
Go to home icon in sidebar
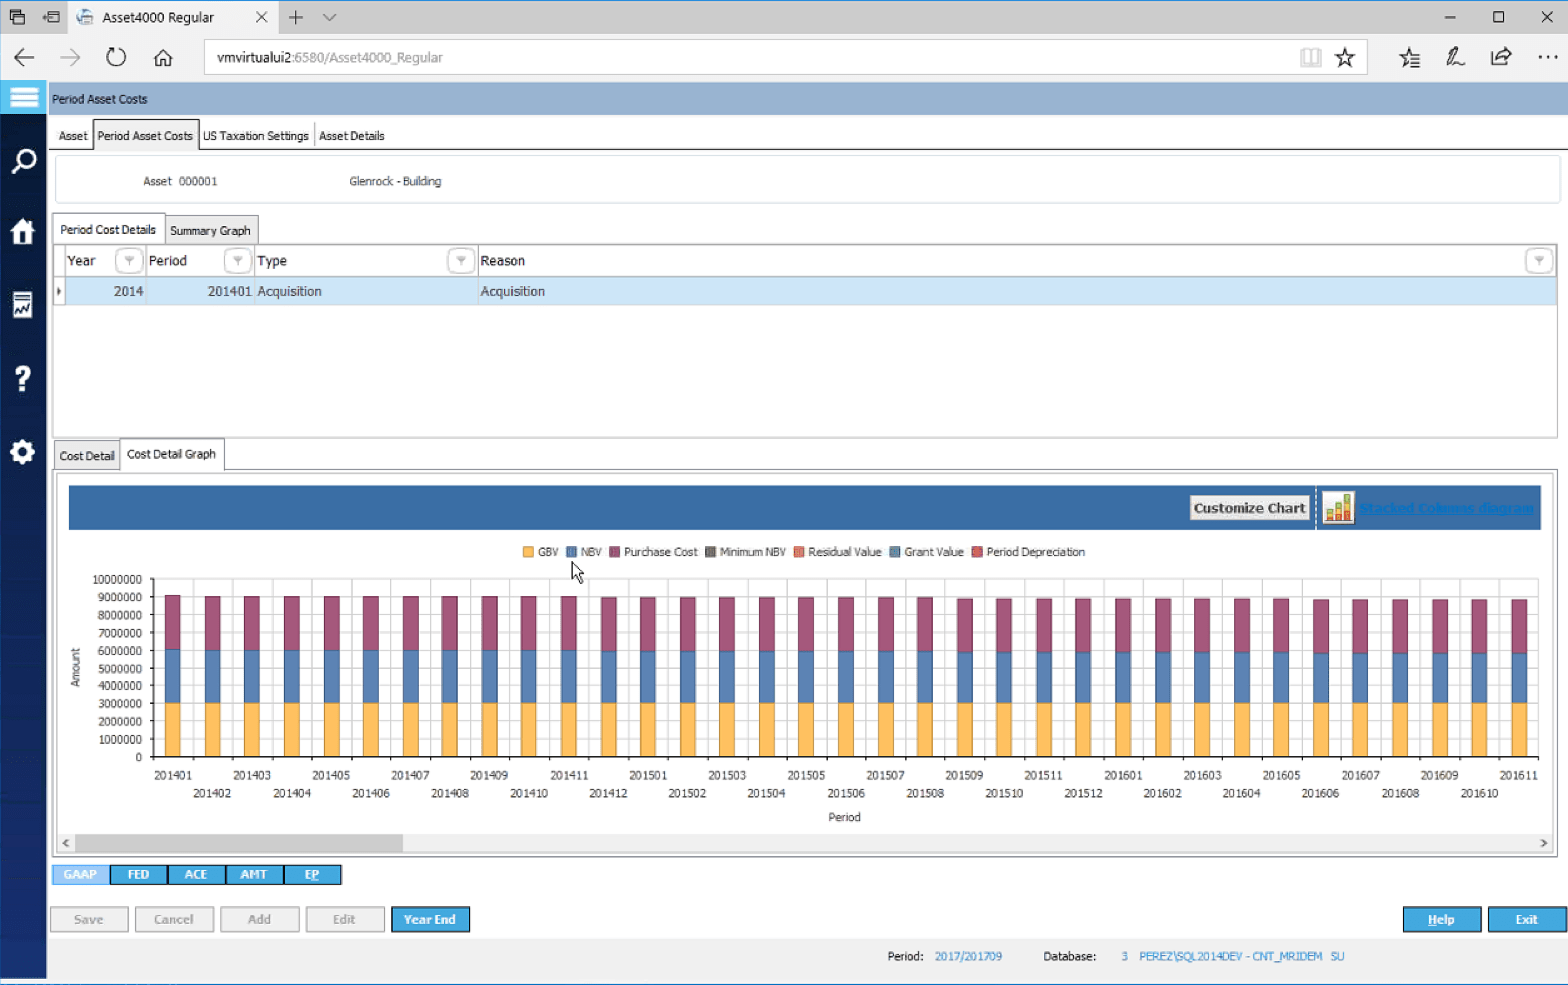tap(23, 232)
